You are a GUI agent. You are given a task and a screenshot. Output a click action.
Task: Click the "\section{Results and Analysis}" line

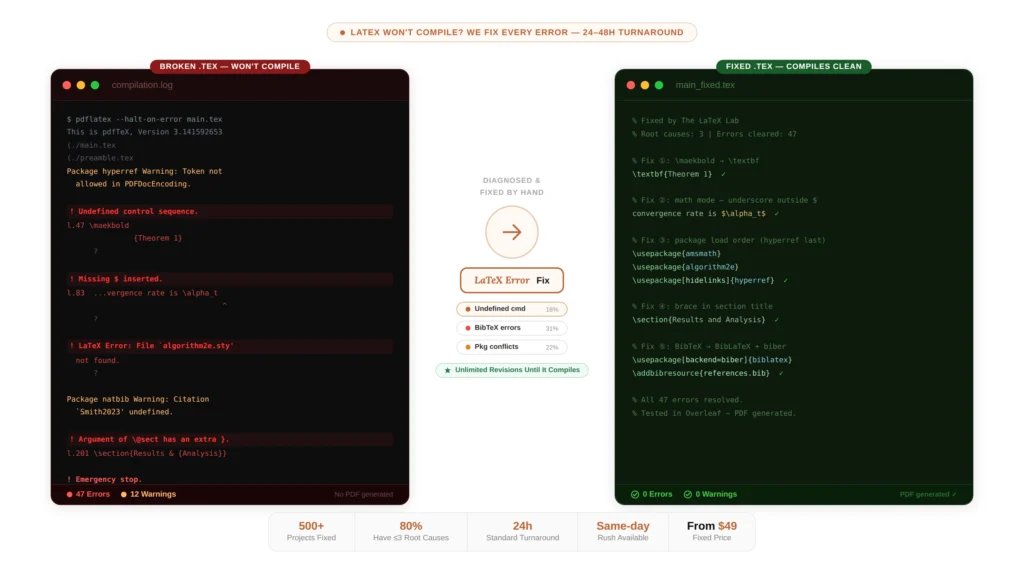(x=699, y=320)
